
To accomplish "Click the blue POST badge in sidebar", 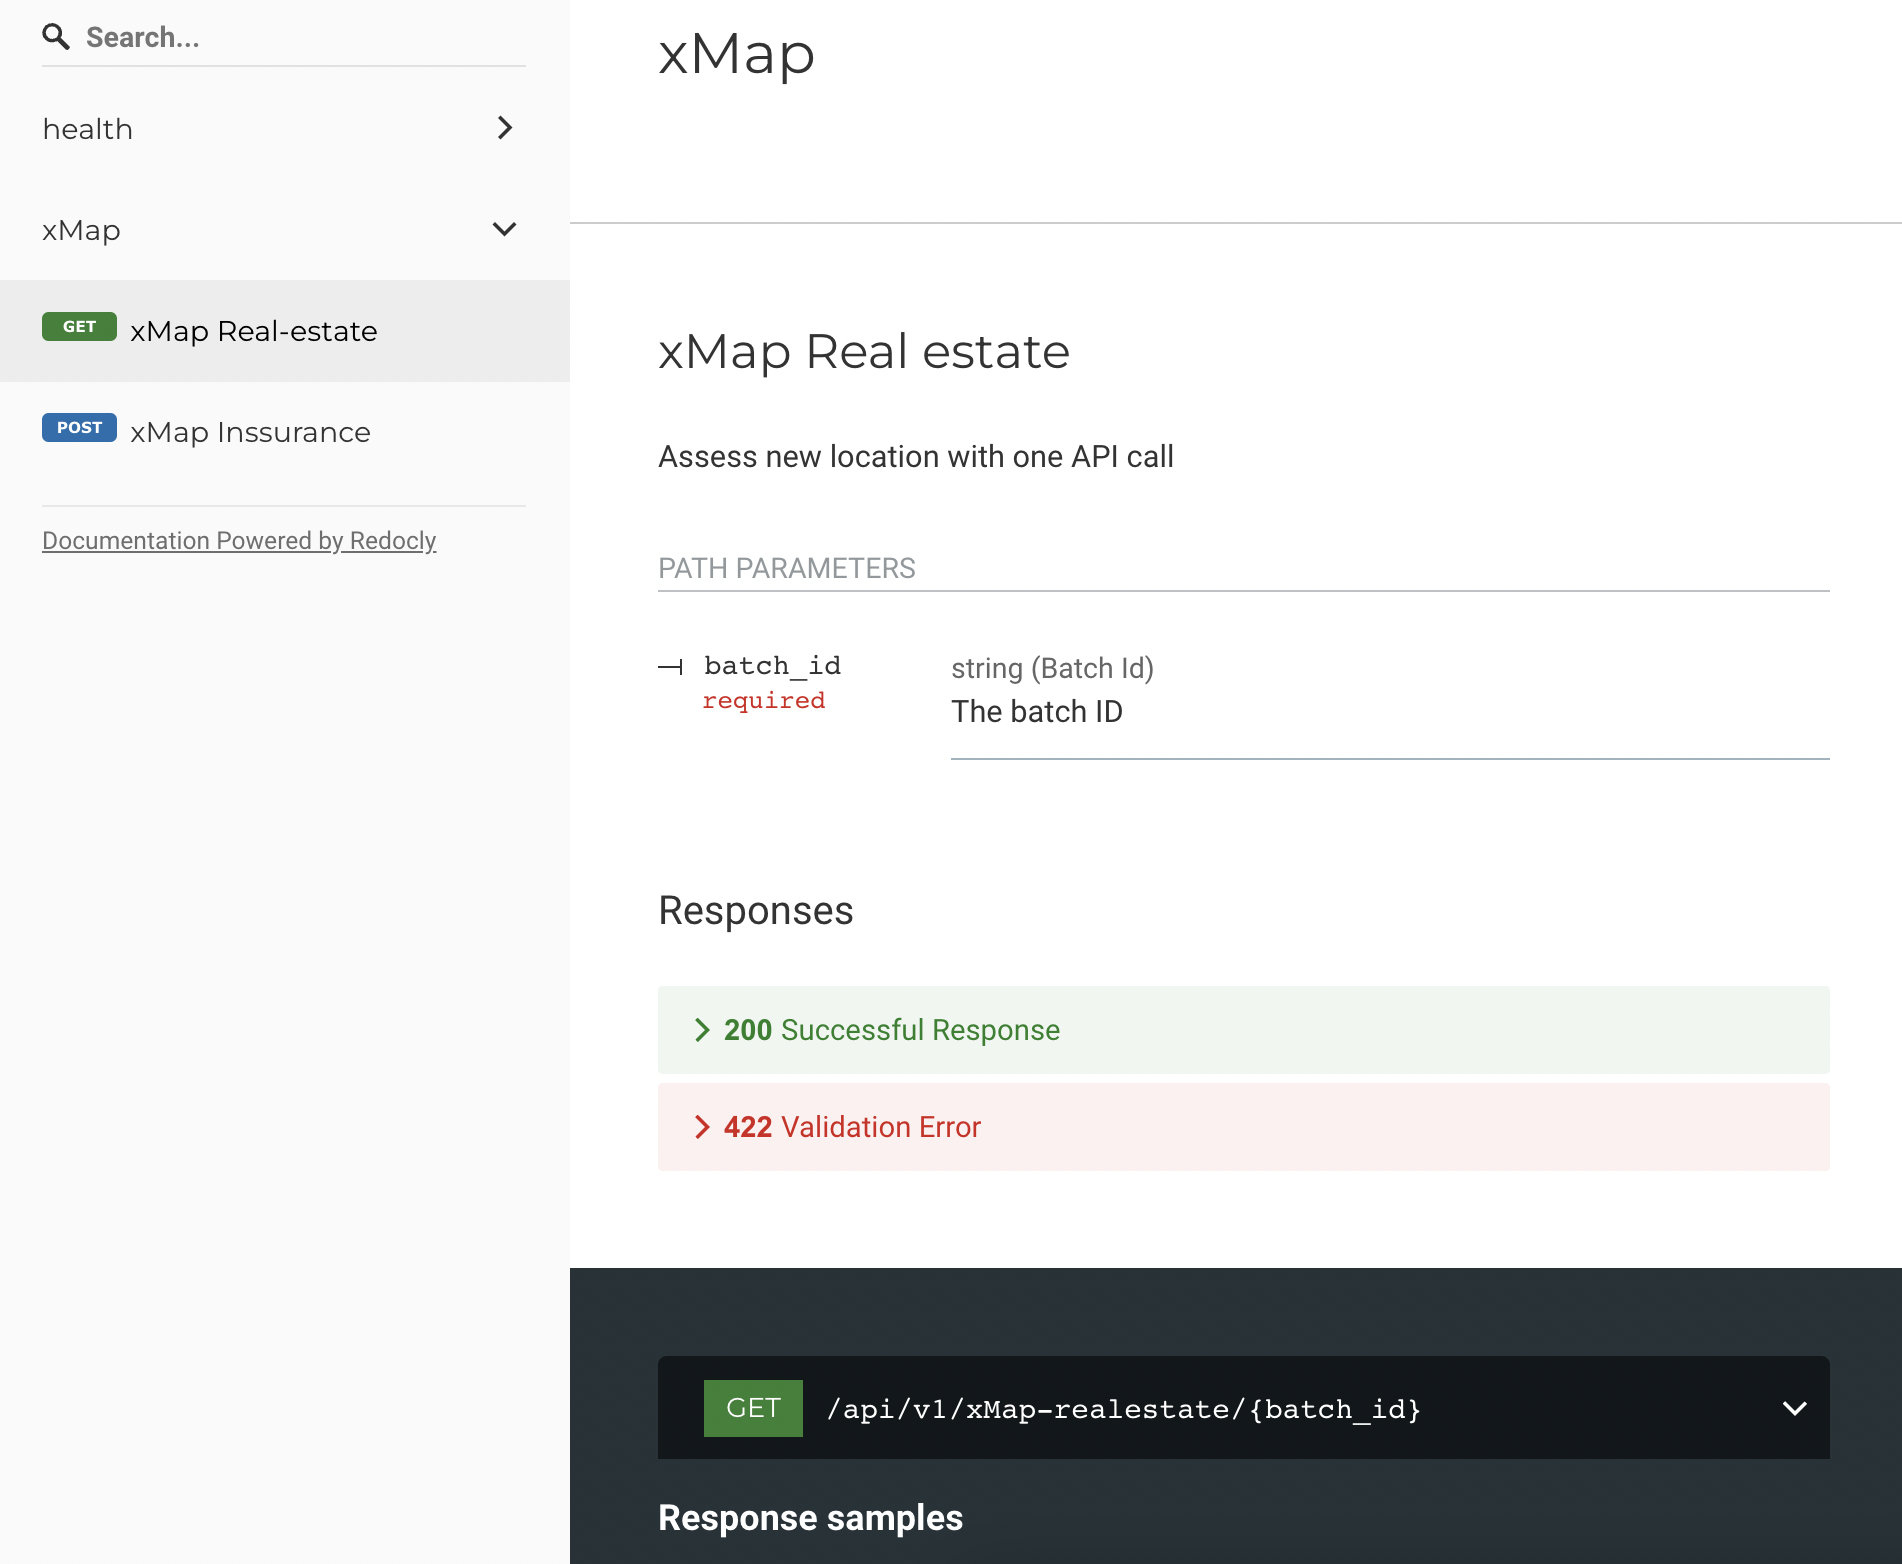I will pyautogui.click(x=79, y=428).
